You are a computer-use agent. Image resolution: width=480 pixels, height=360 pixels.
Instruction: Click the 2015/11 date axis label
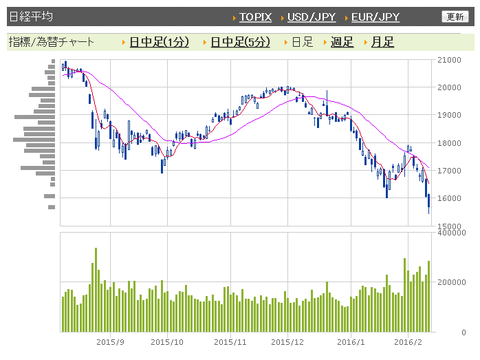(230, 342)
